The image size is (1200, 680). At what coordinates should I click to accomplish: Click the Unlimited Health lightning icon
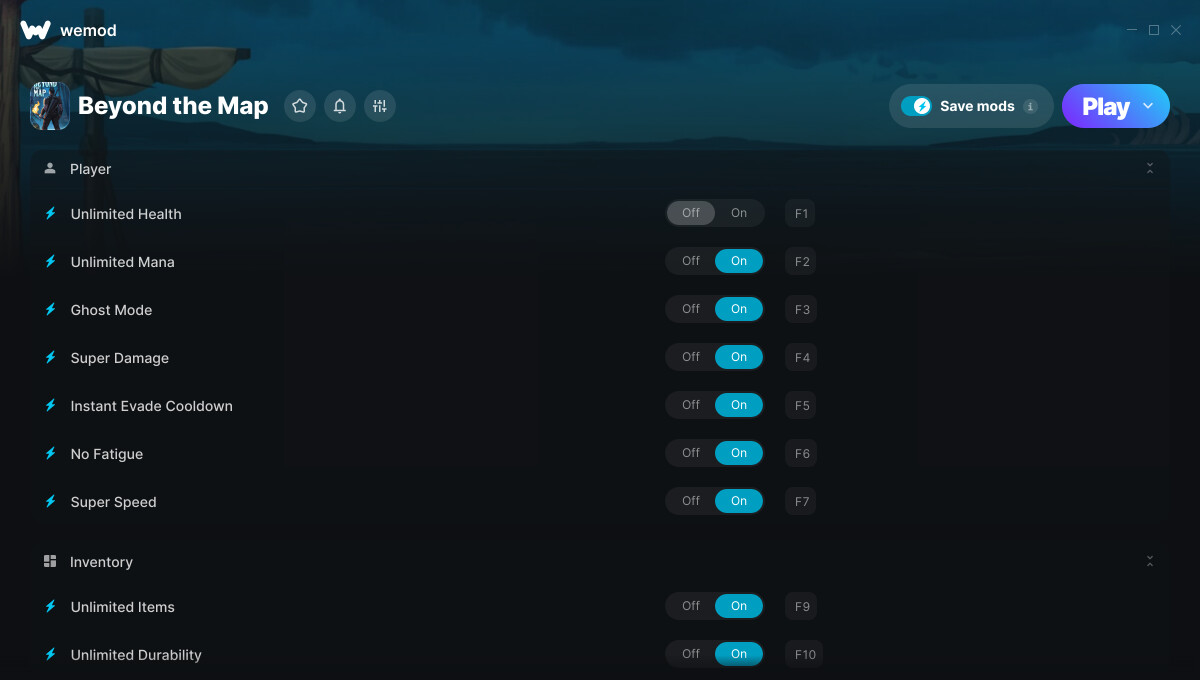(50, 213)
